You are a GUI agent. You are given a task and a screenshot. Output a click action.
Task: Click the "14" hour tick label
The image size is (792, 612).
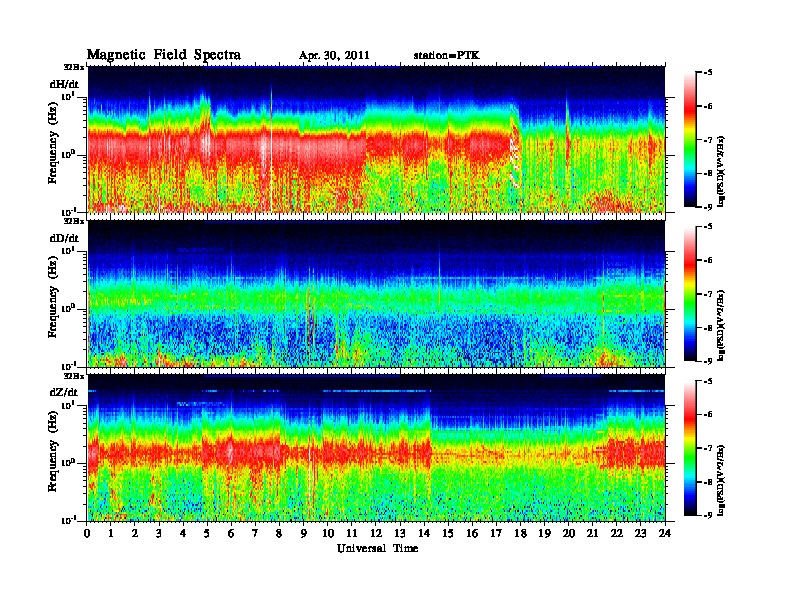click(424, 534)
